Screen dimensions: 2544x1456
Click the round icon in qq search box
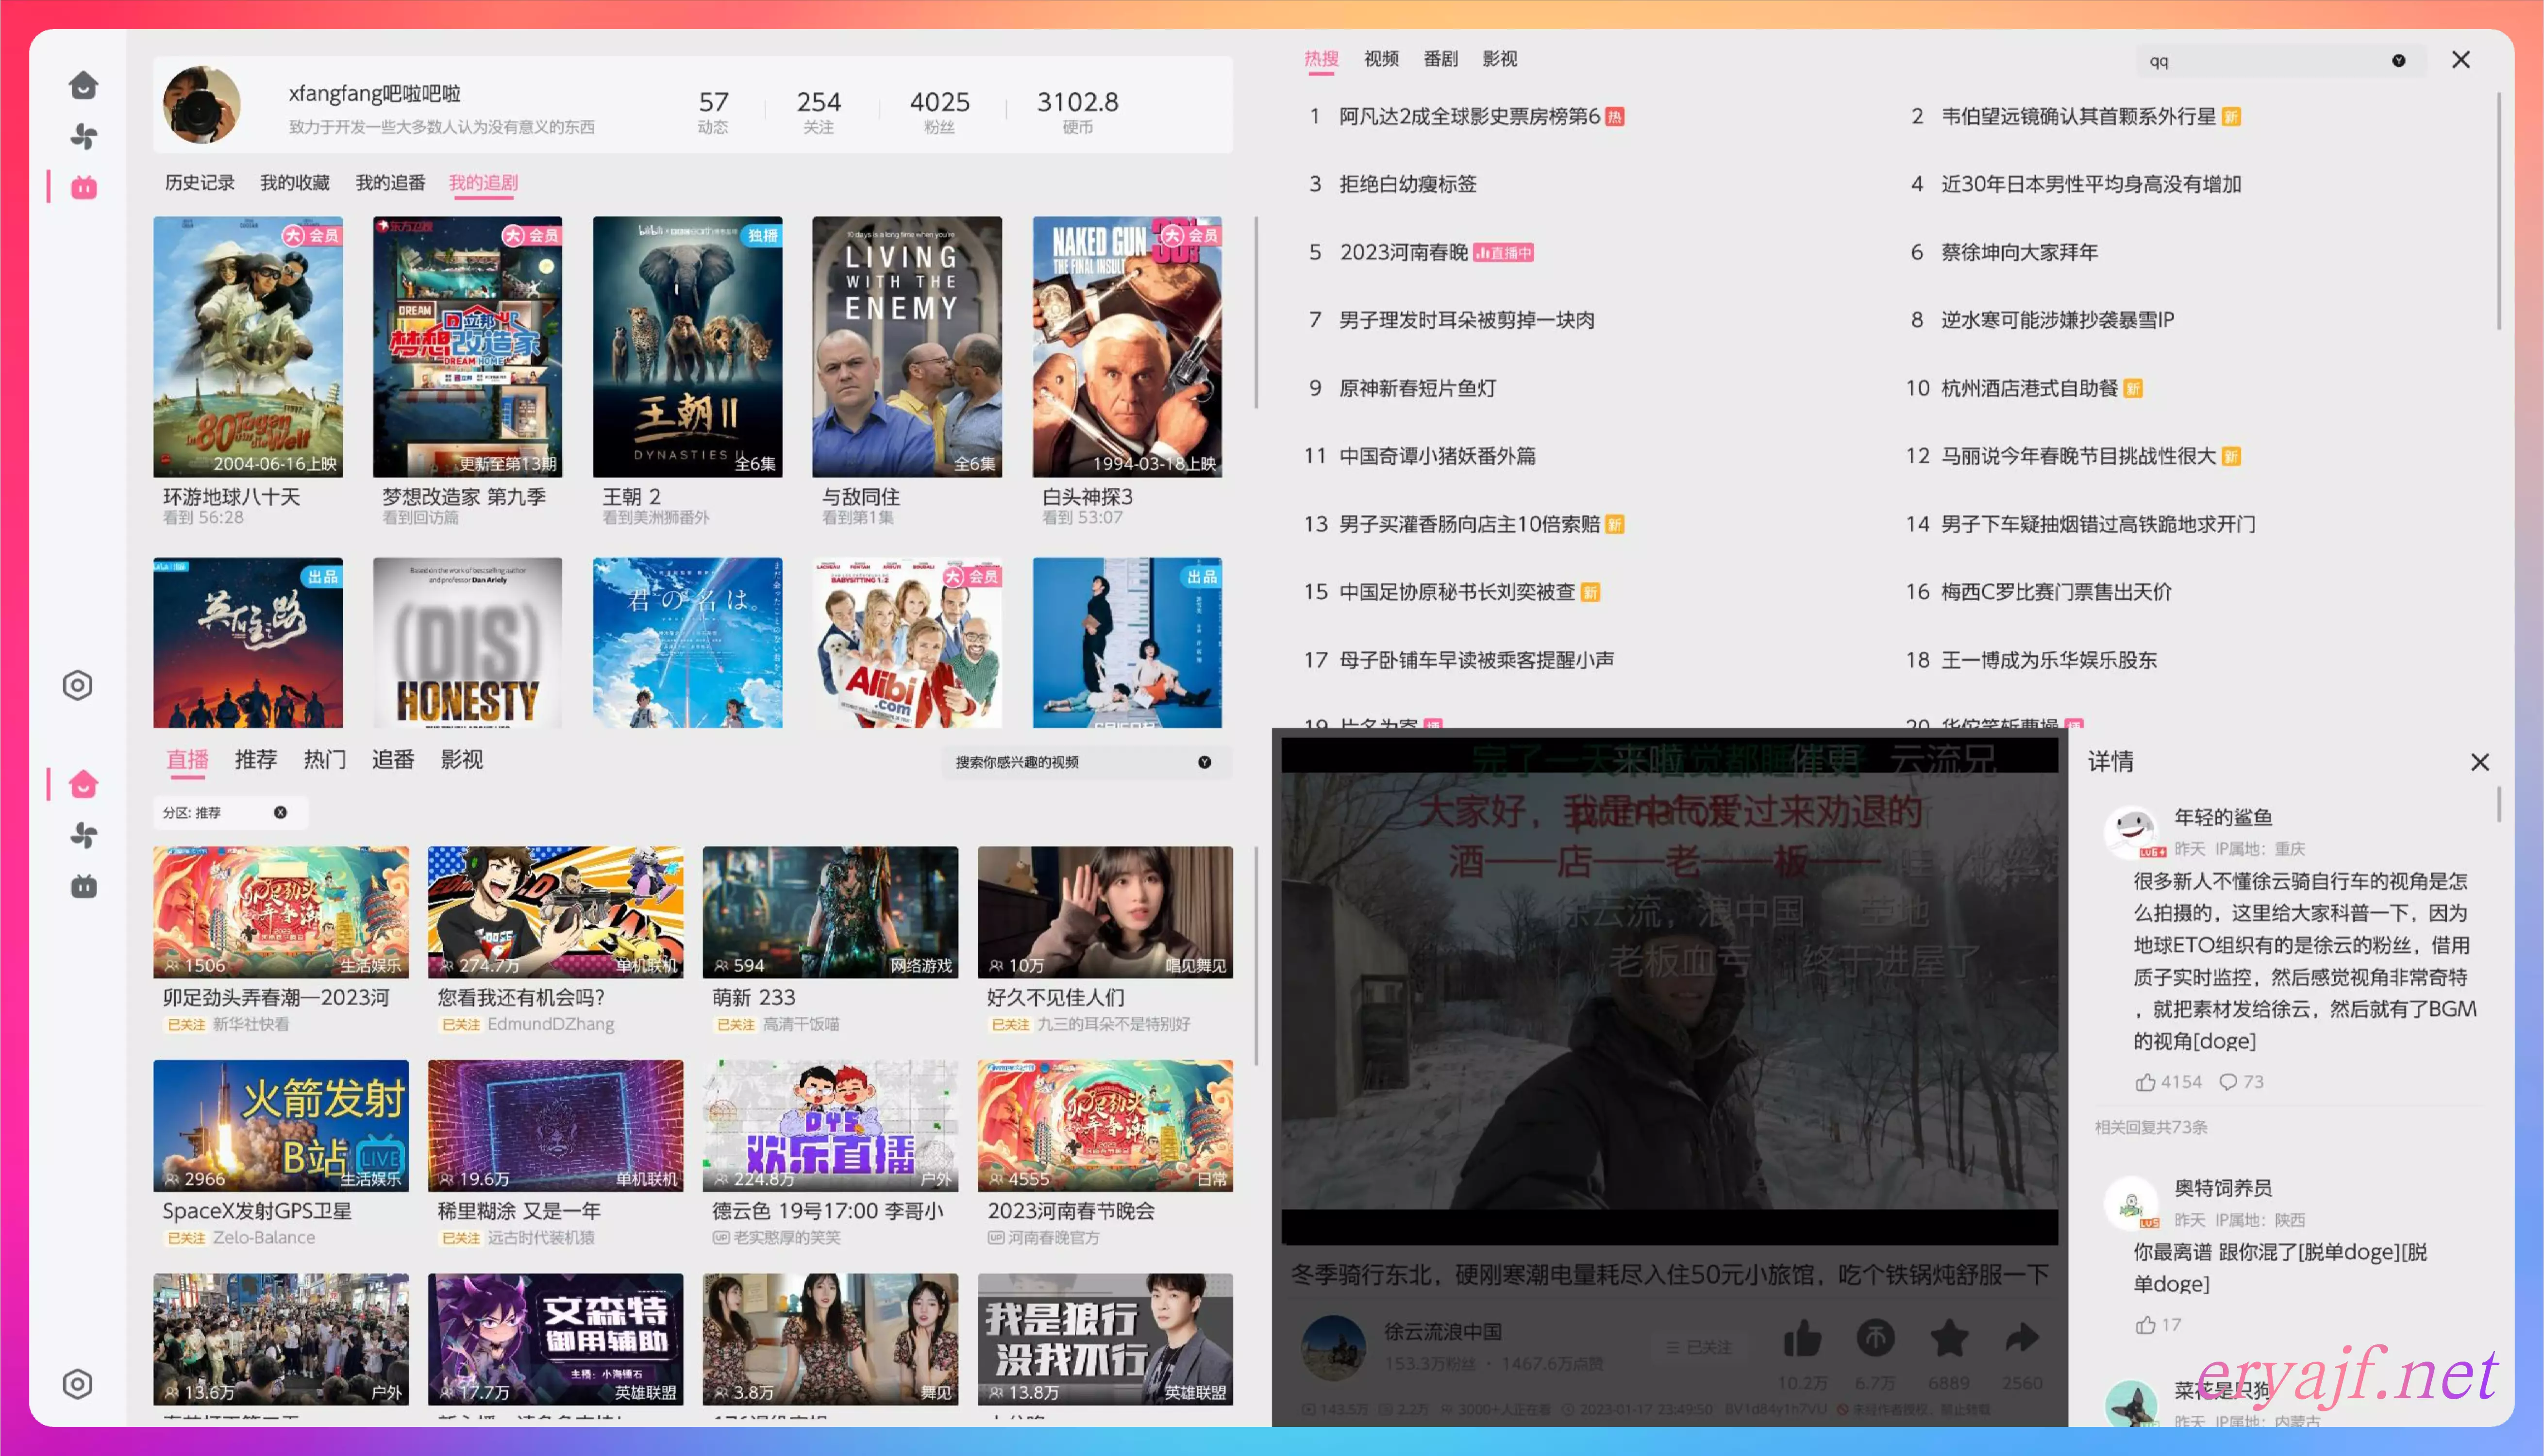click(2398, 61)
